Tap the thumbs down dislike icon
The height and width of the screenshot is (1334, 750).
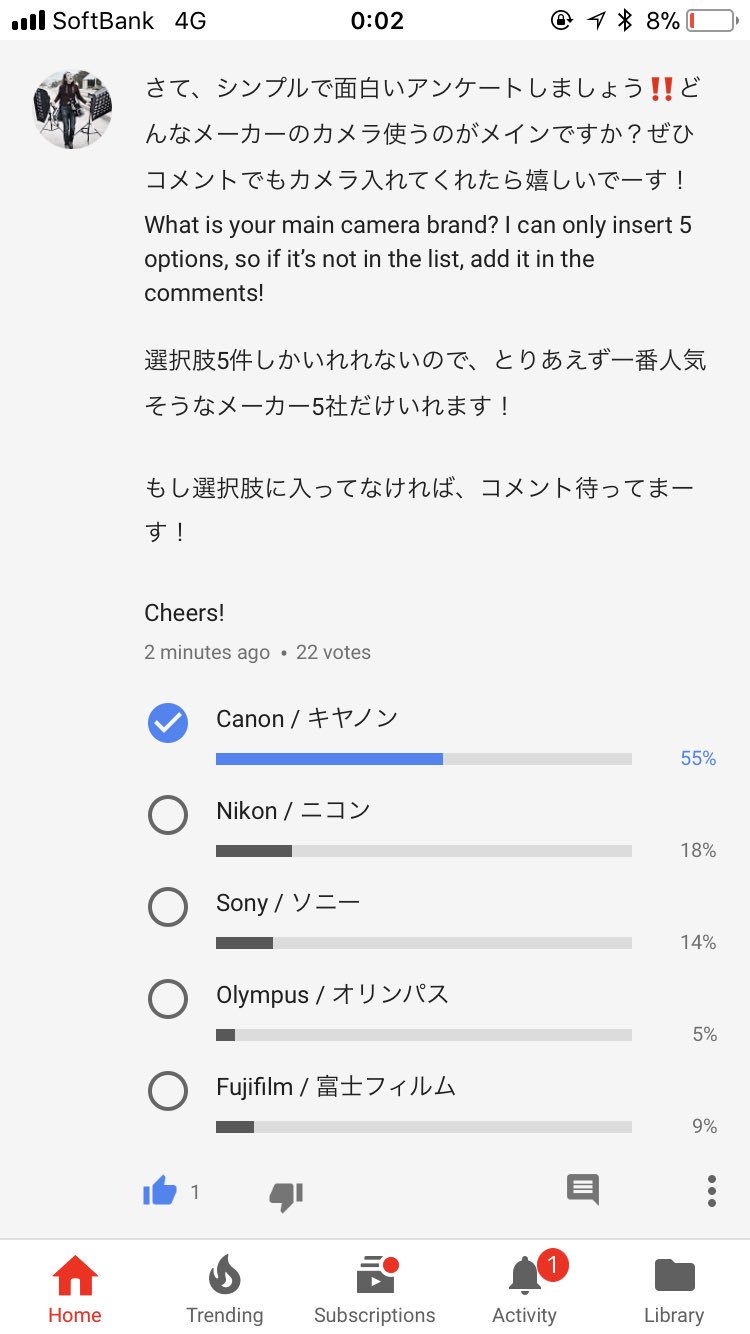coord(286,1195)
